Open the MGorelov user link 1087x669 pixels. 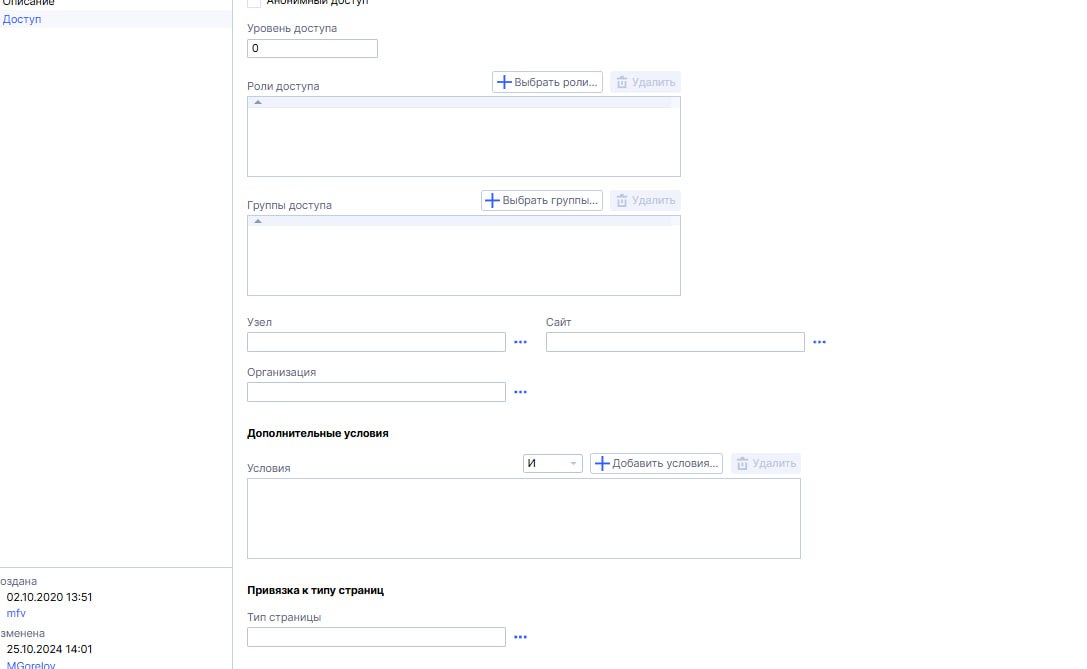[x=31, y=663]
